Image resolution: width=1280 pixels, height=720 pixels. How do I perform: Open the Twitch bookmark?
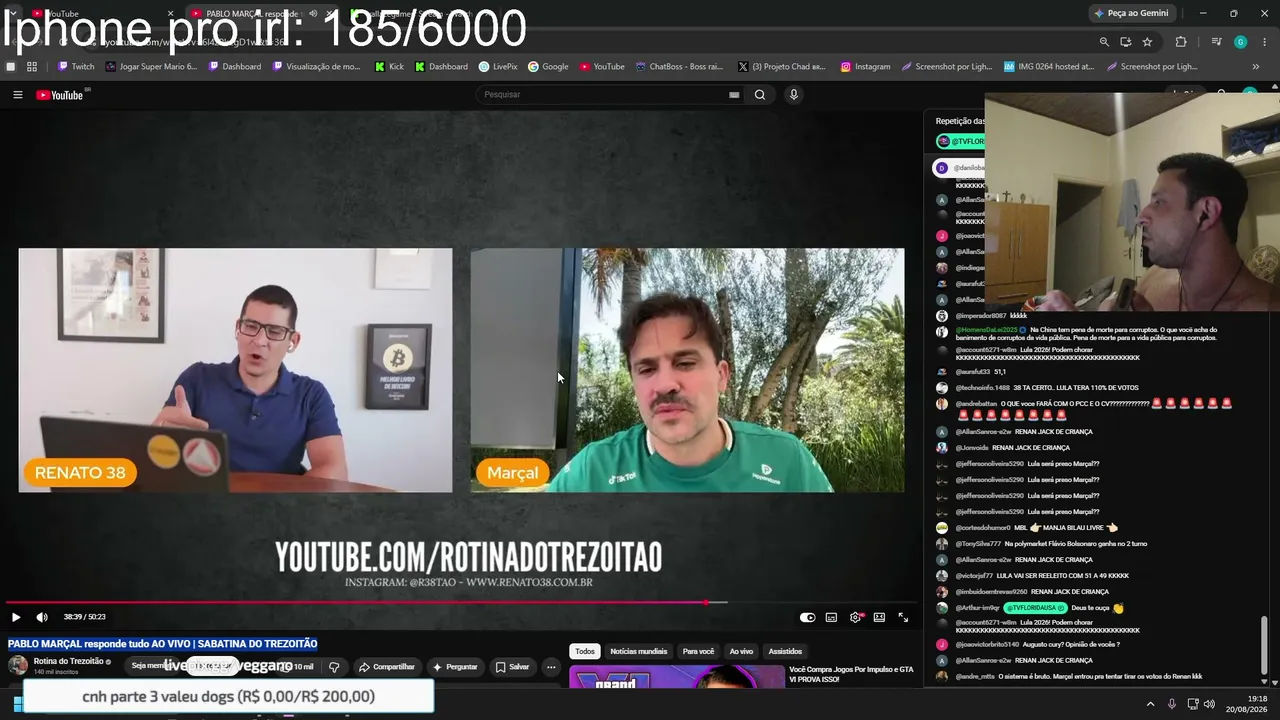pyautogui.click(x=76, y=67)
